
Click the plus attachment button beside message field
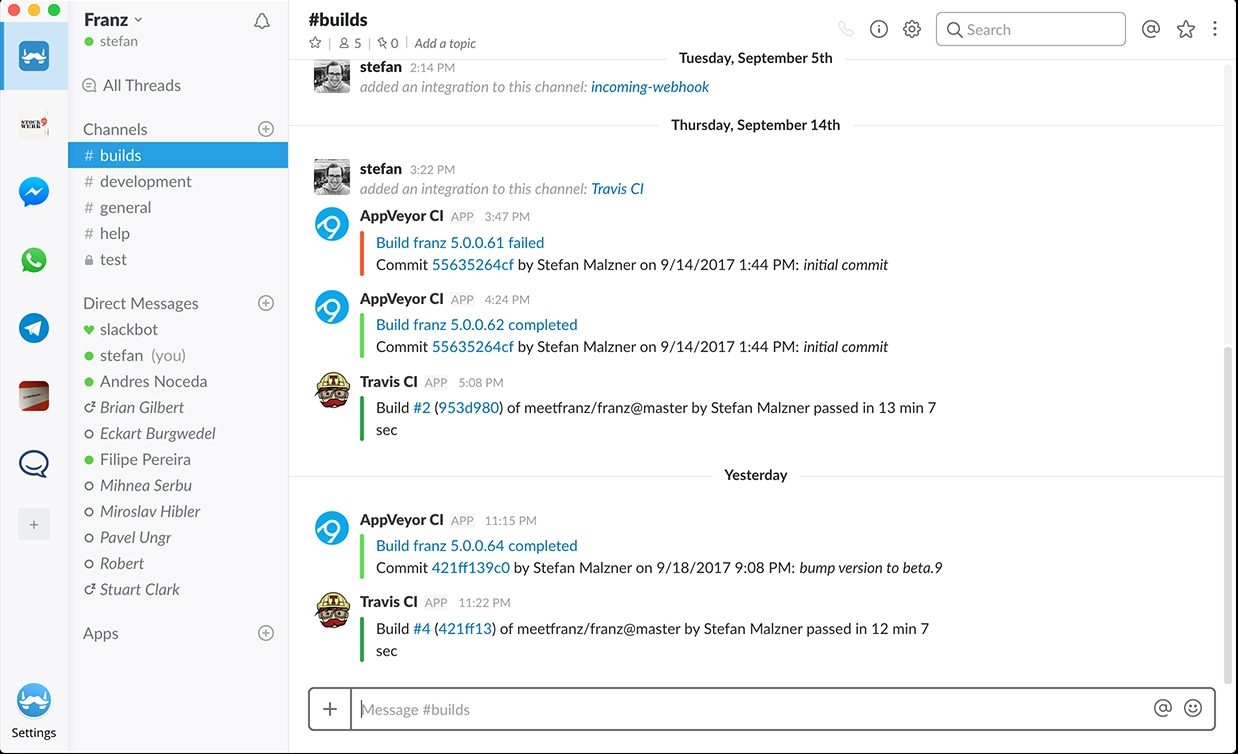(330, 709)
